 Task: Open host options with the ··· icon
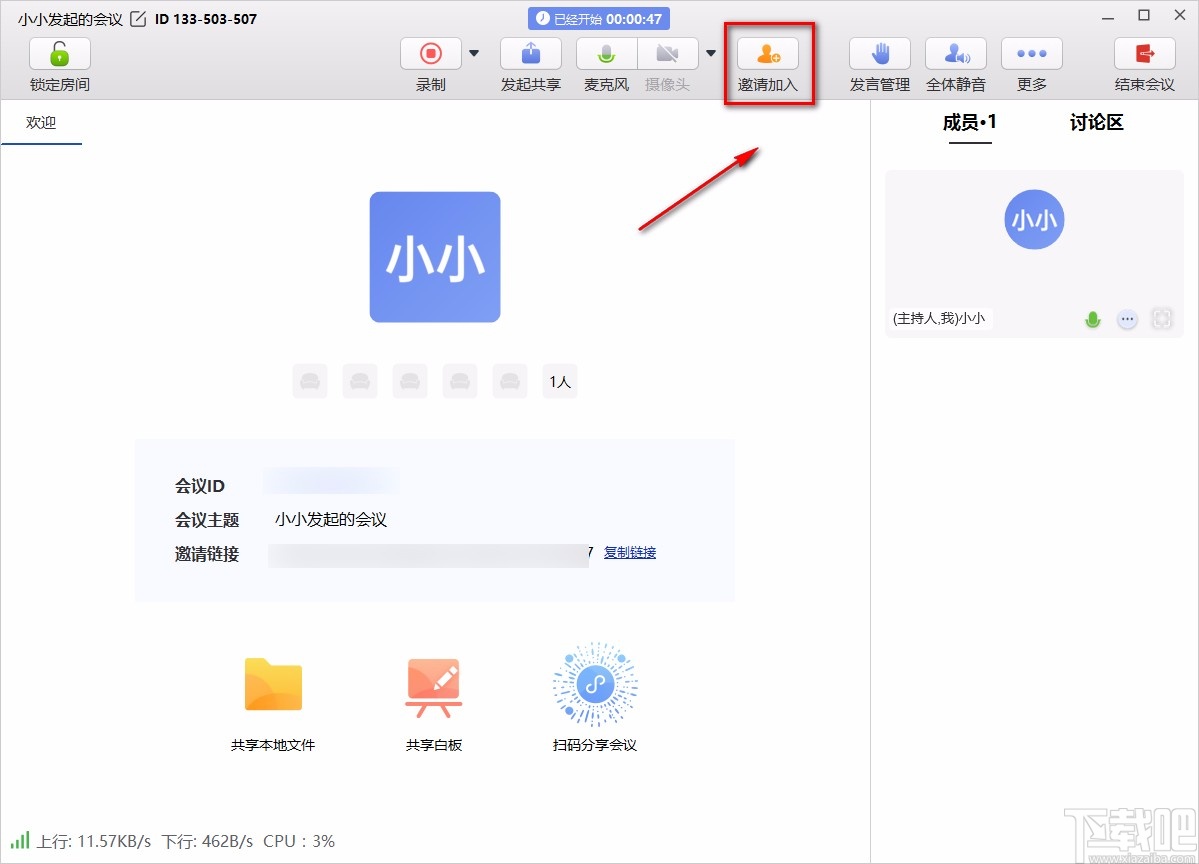[x=1127, y=319]
